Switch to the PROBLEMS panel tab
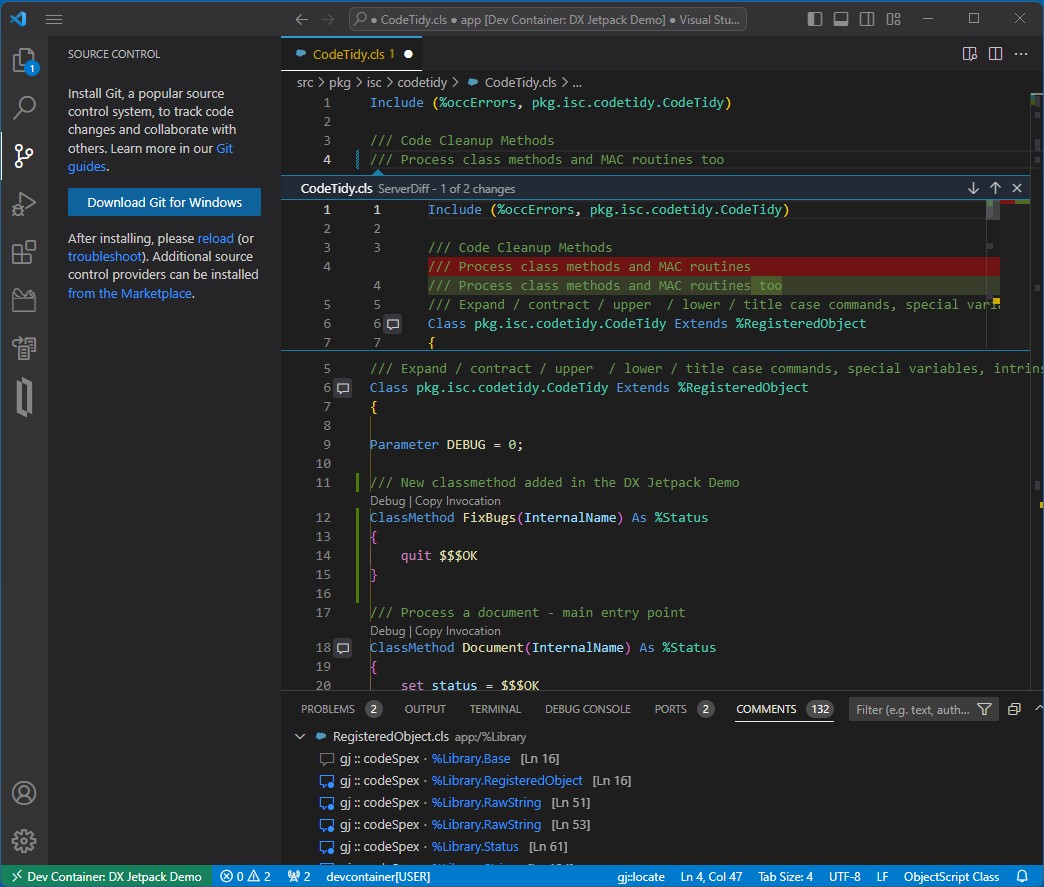The image size is (1044, 887). [328, 709]
